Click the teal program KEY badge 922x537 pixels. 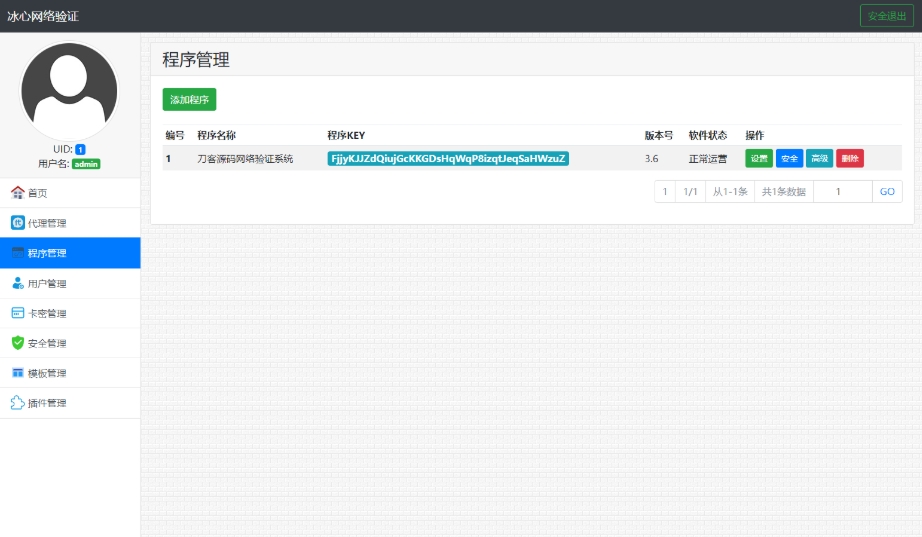448,158
